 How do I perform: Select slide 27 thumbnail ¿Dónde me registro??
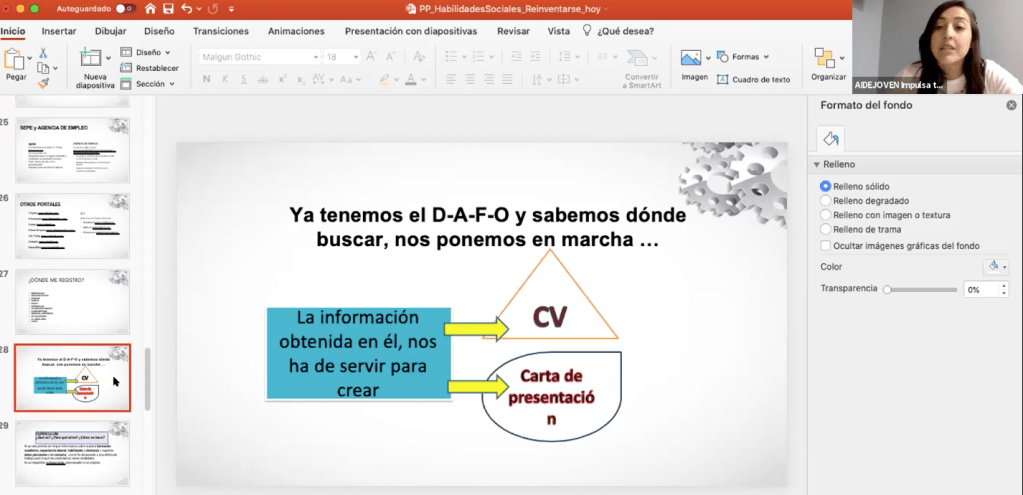pyautogui.click(x=72, y=300)
